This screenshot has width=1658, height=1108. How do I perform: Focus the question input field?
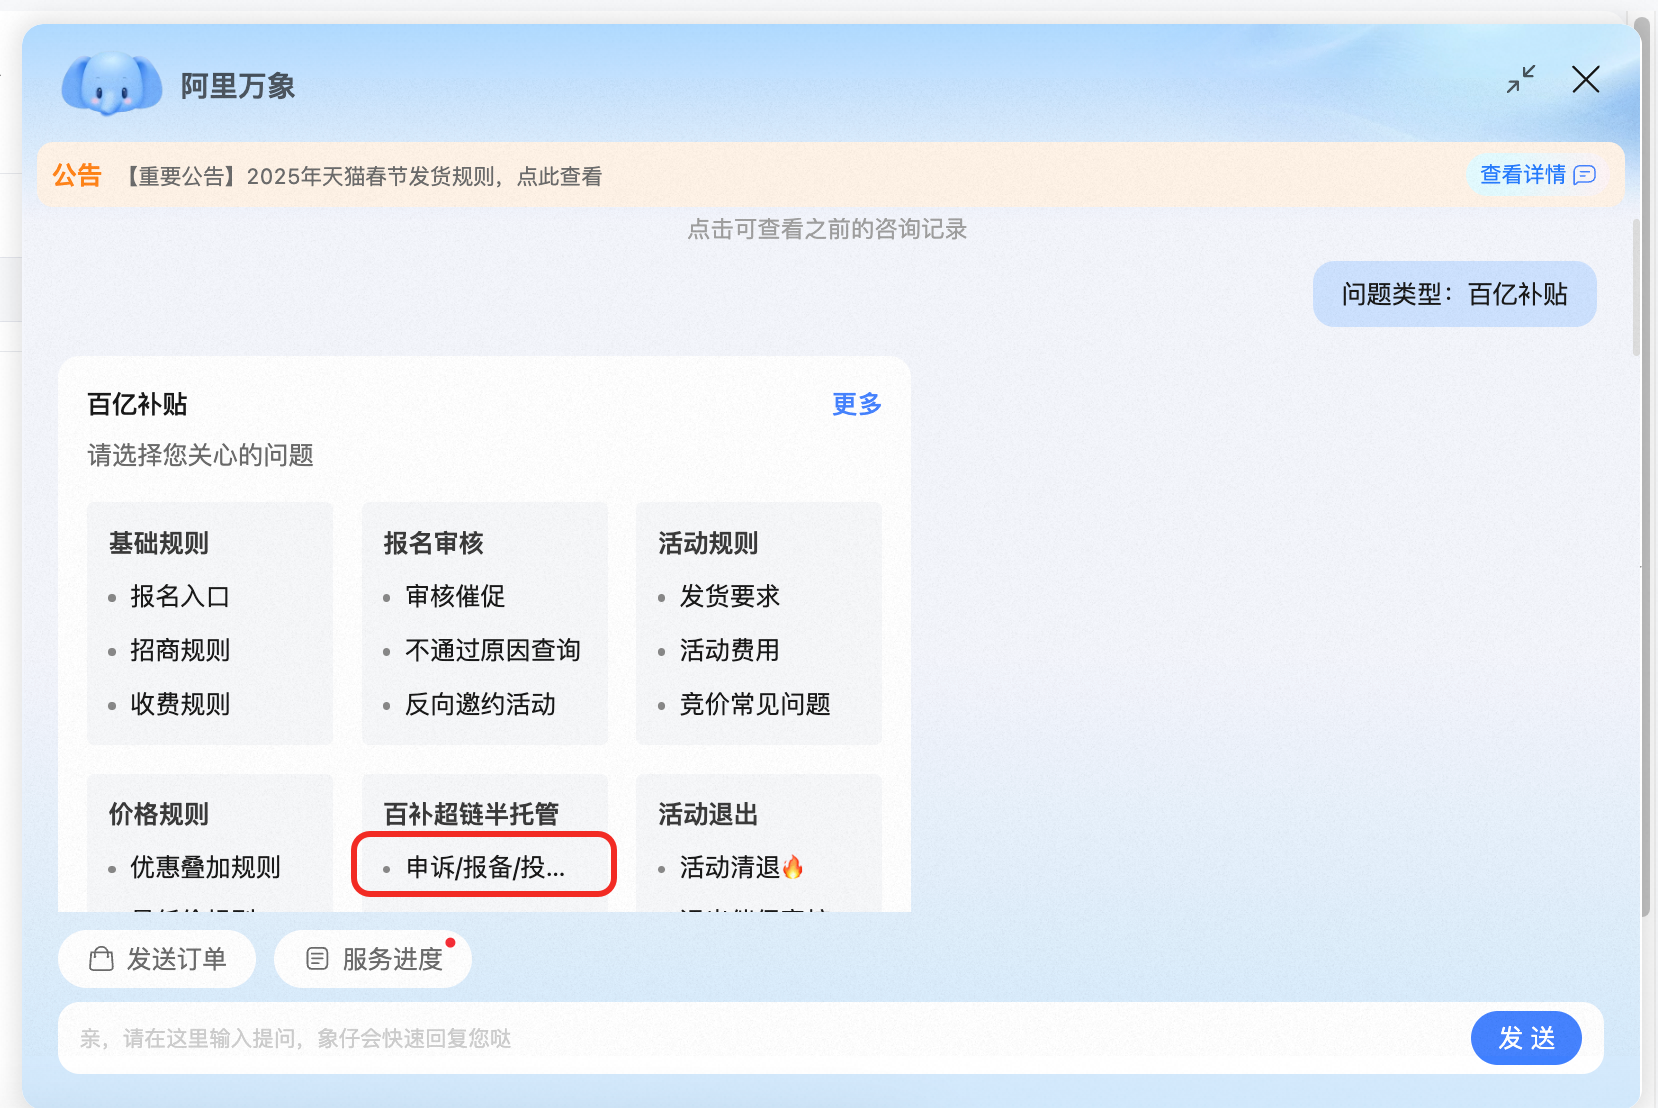(760, 1039)
